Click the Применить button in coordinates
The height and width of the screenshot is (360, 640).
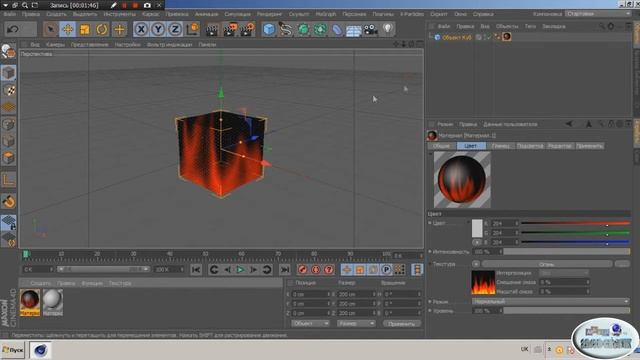(402, 324)
